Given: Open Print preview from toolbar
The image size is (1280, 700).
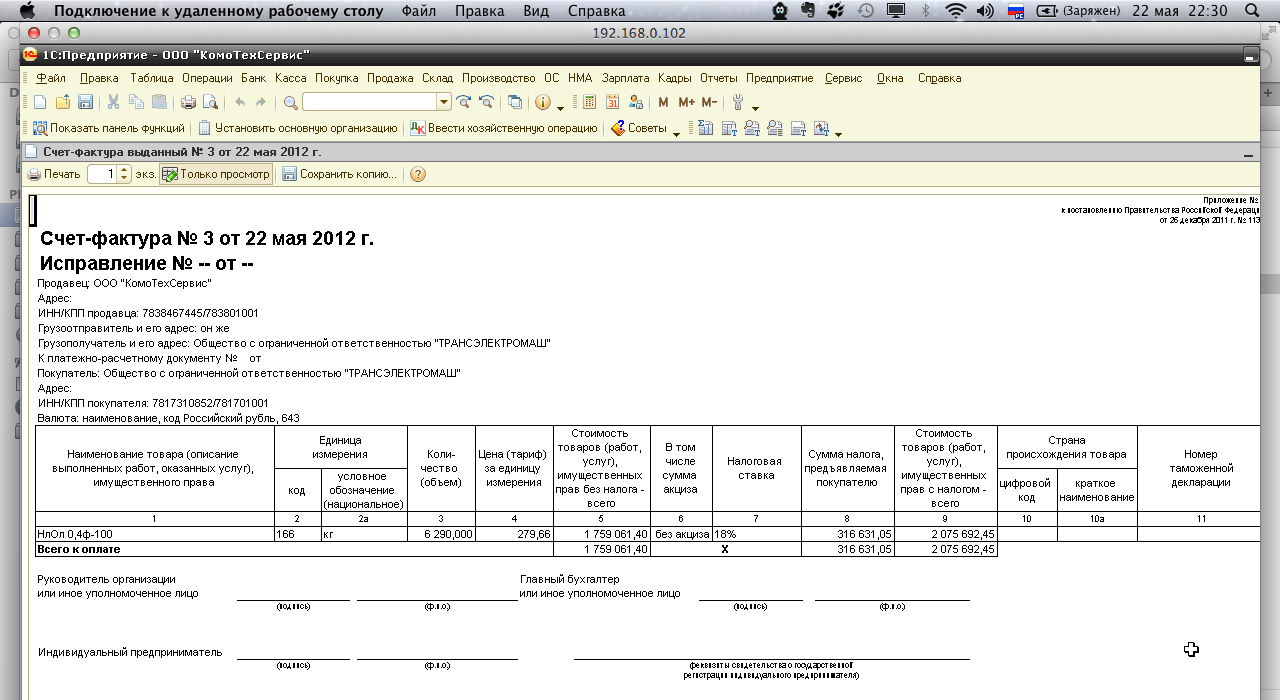Looking at the screenshot, I should coord(210,102).
